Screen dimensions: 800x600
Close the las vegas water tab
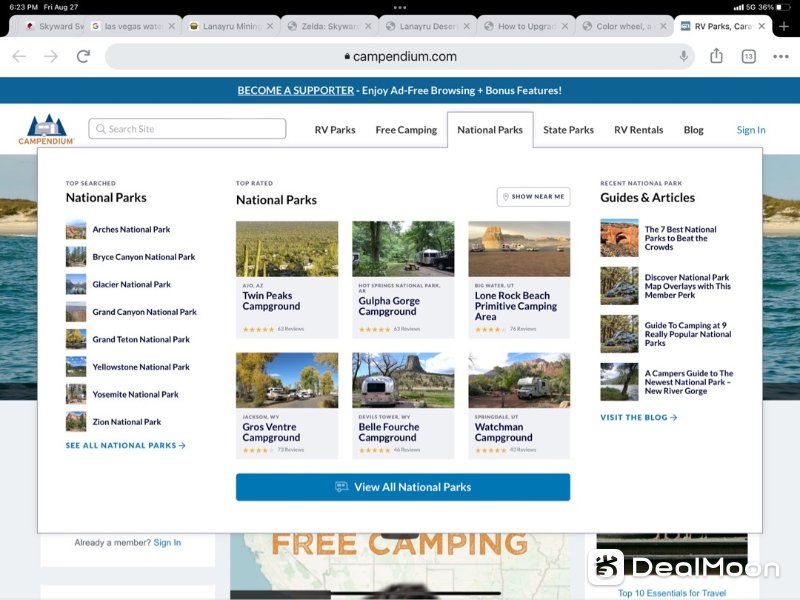[x=171, y=26]
